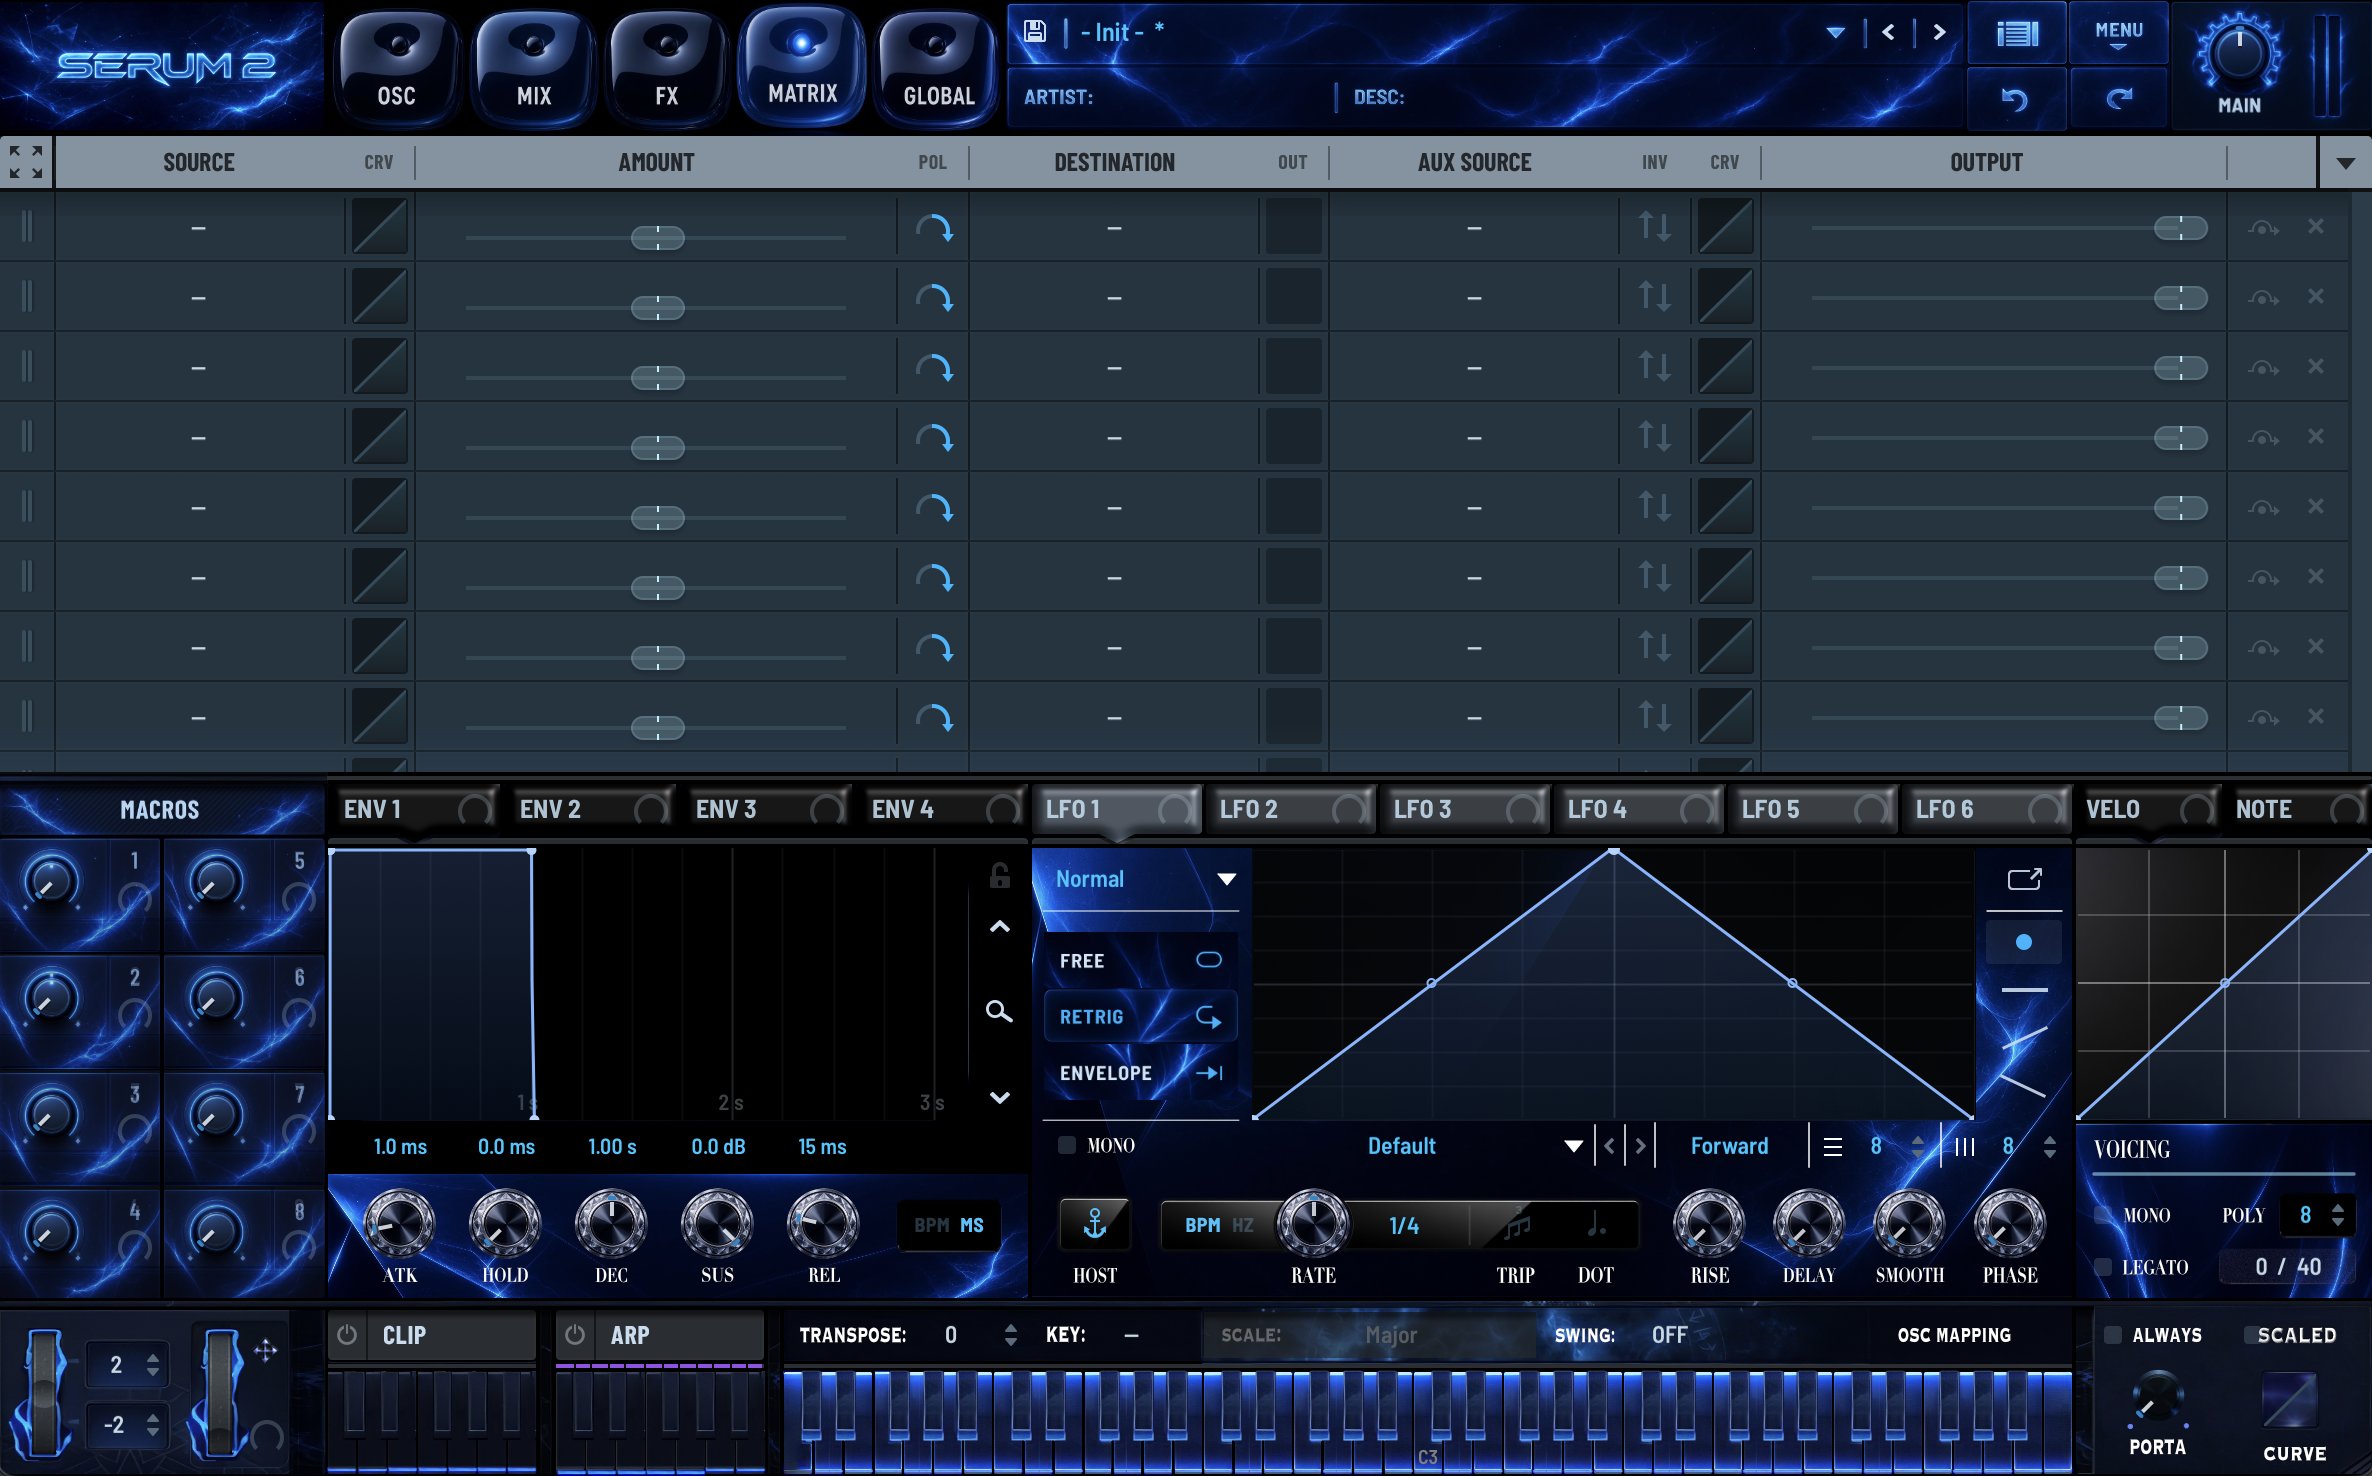Click the LFO host anchor icon
2372x1476 pixels.
point(1095,1224)
